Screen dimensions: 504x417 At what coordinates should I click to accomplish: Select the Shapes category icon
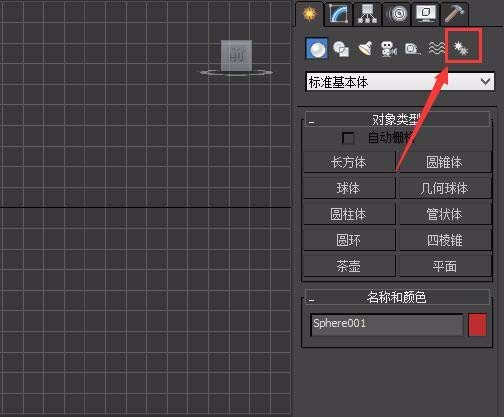click(x=341, y=49)
